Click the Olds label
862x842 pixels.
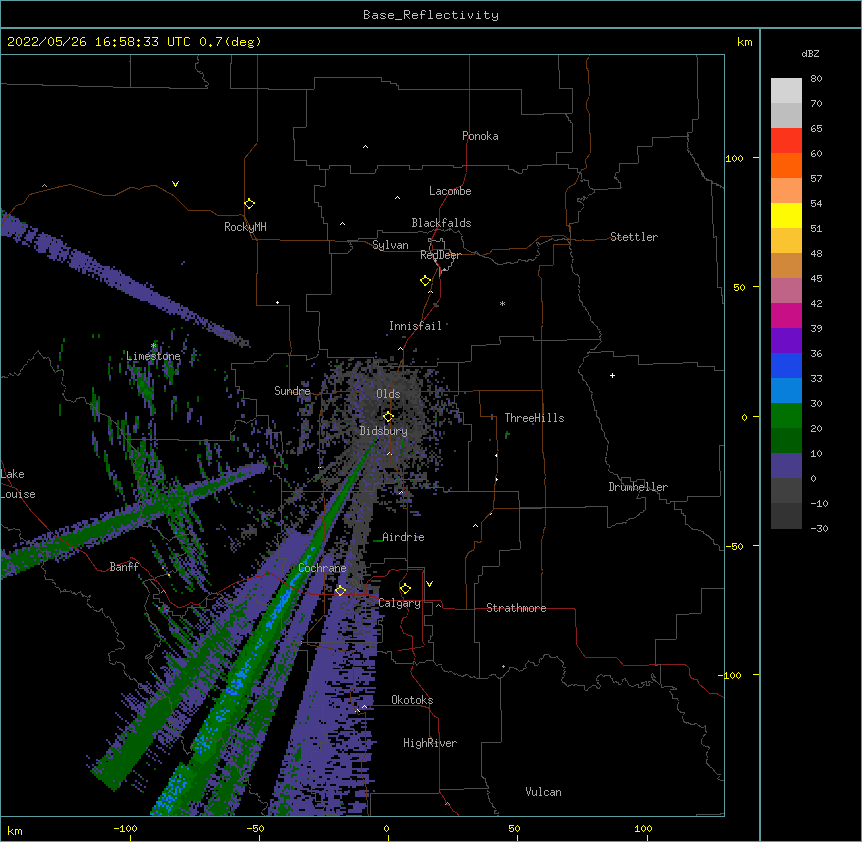click(x=388, y=394)
